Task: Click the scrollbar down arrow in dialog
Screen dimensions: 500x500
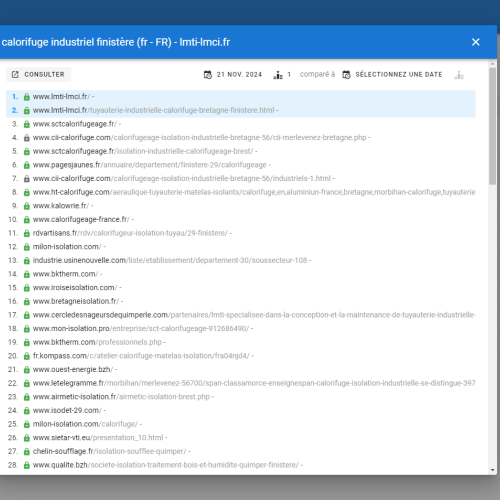Action: (x=493, y=470)
